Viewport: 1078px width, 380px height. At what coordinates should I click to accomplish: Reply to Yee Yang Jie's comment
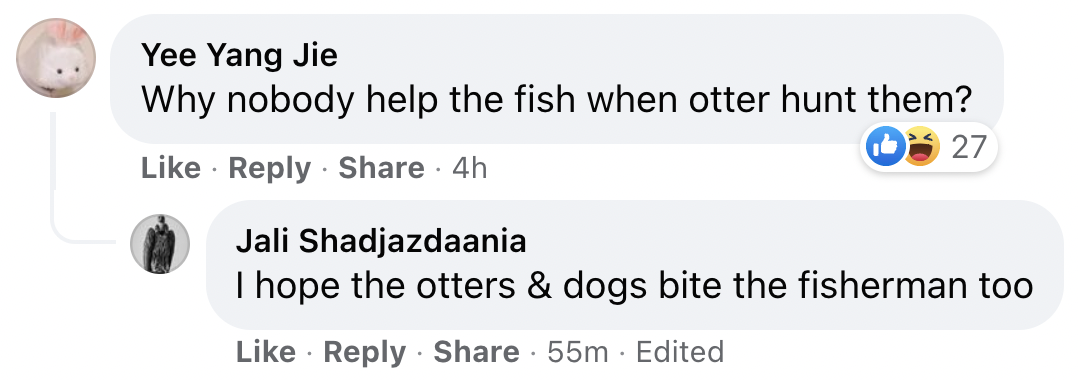pos(270,168)
